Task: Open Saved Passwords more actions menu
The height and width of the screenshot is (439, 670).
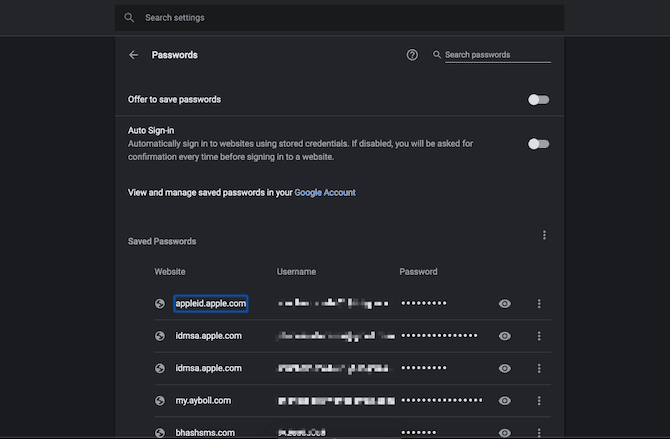Action: (x=544, y=236)
